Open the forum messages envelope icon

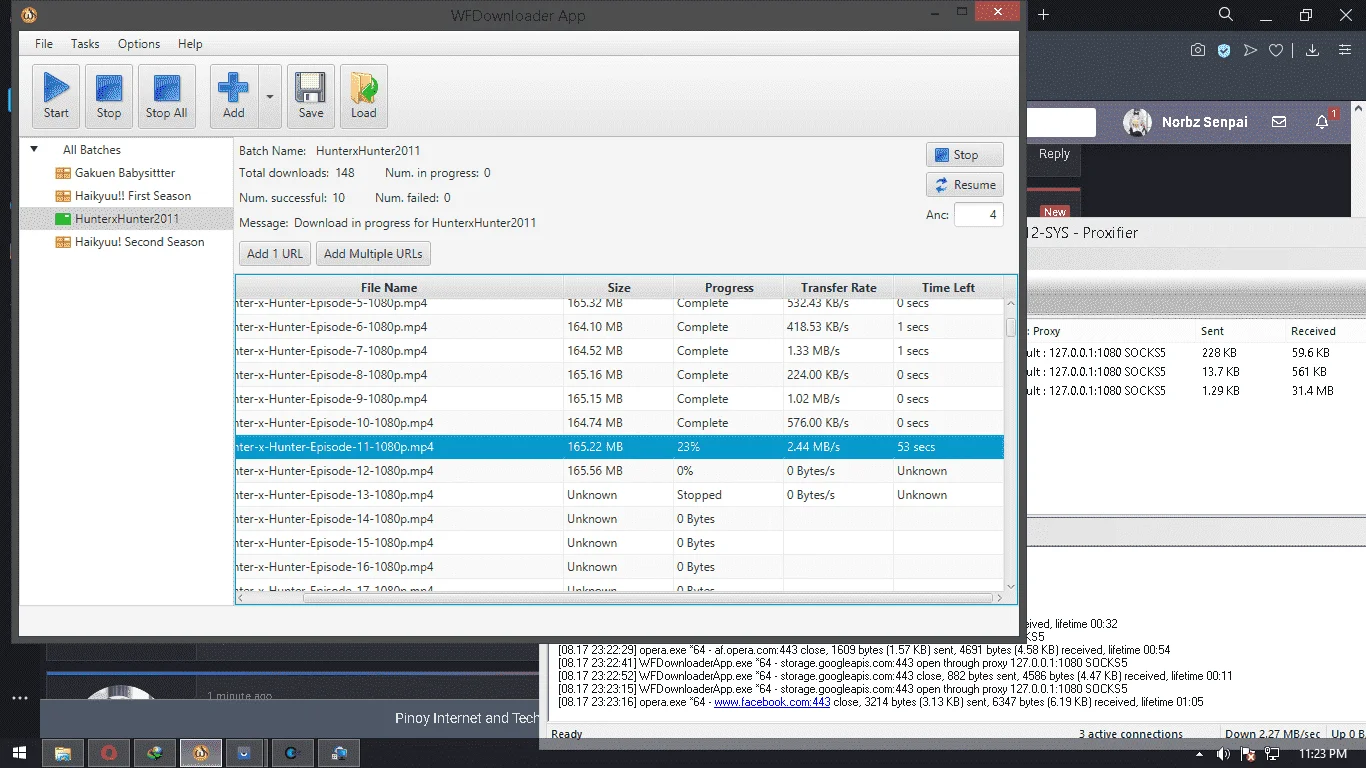(1279, 122)
